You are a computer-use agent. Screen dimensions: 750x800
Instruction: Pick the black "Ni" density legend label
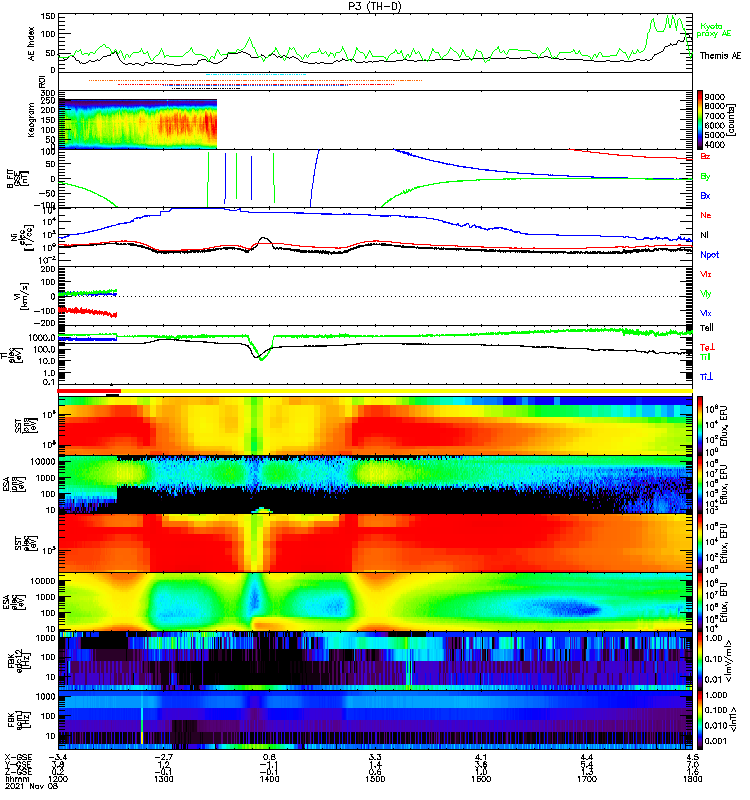coord(704,235)
